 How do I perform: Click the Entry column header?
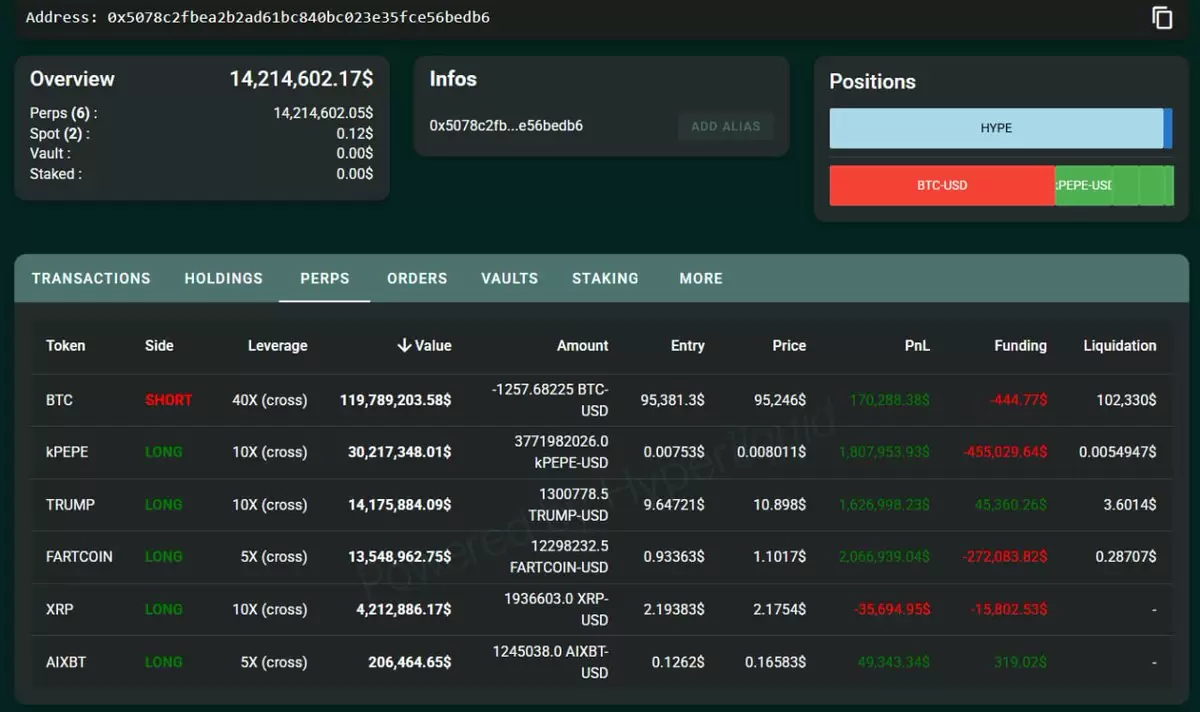pos(688,345)
